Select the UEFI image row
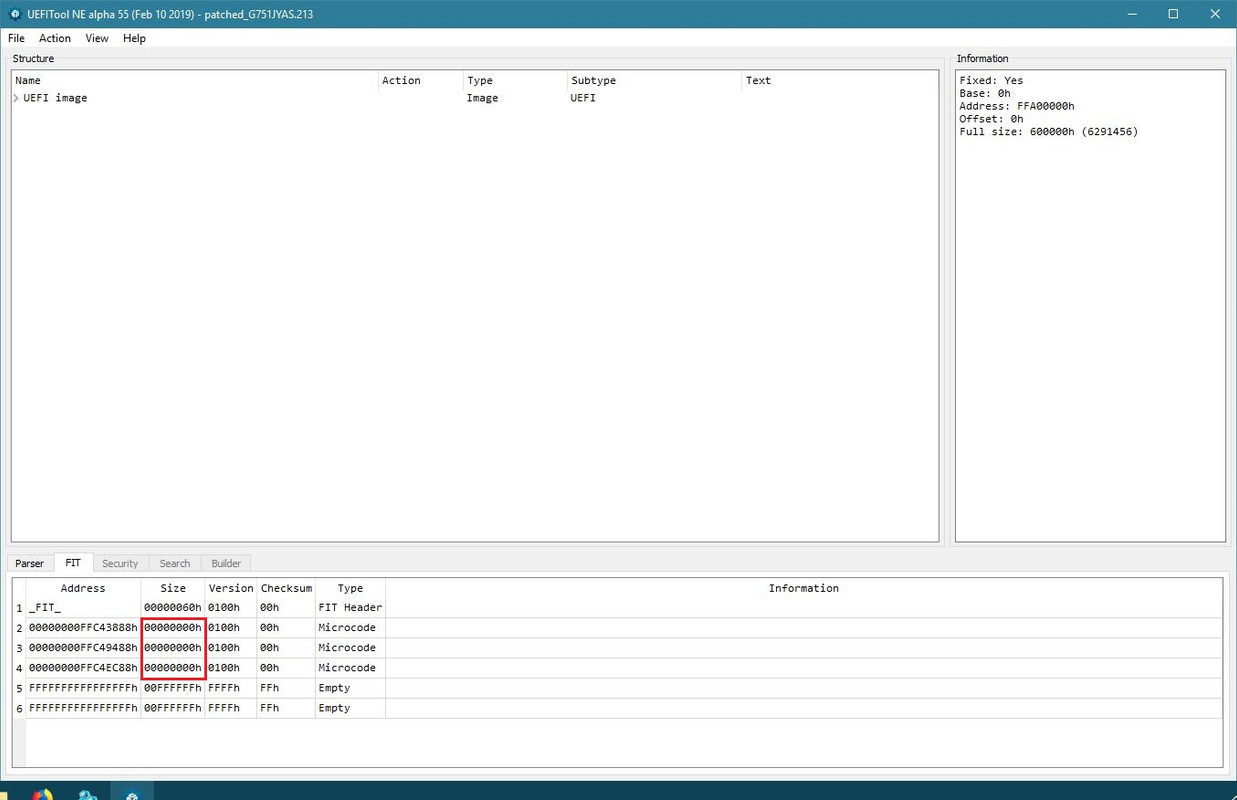Image resolution: width=1237 pixels, height=800 pixels. click(x=475, y=98)
